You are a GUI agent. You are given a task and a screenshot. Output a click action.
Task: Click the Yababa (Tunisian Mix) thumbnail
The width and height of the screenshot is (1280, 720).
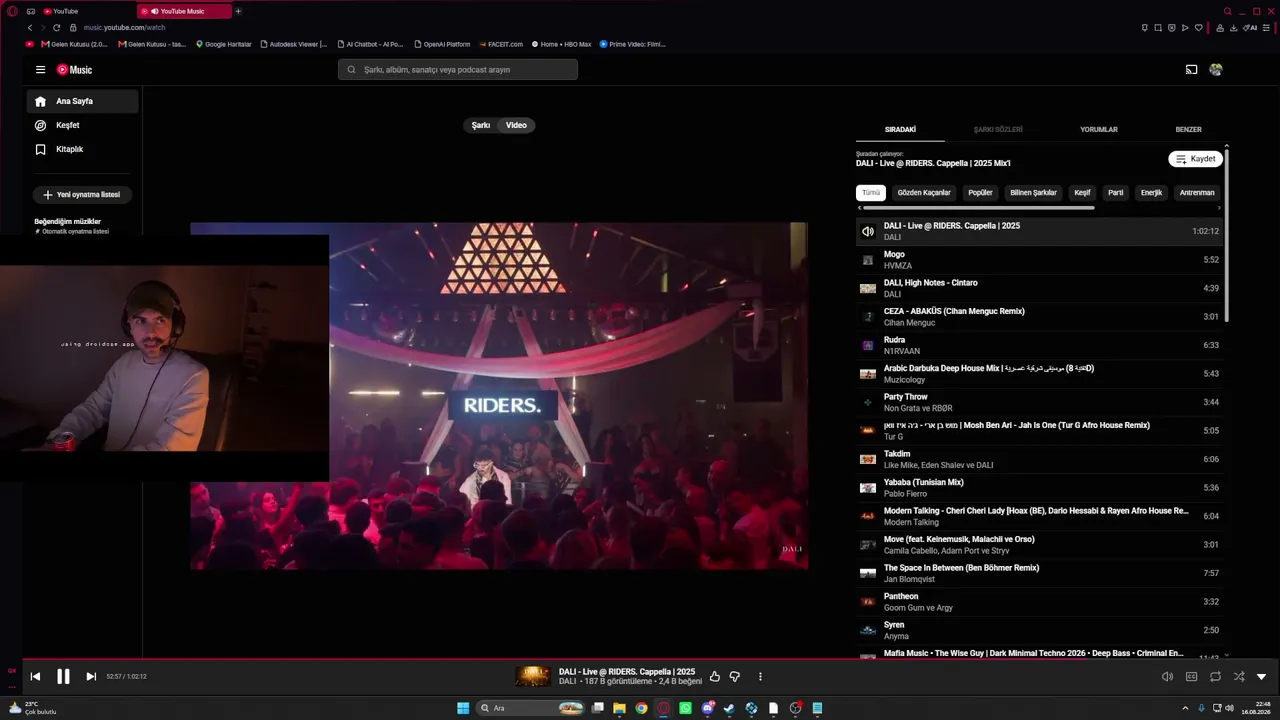(868, 488)
